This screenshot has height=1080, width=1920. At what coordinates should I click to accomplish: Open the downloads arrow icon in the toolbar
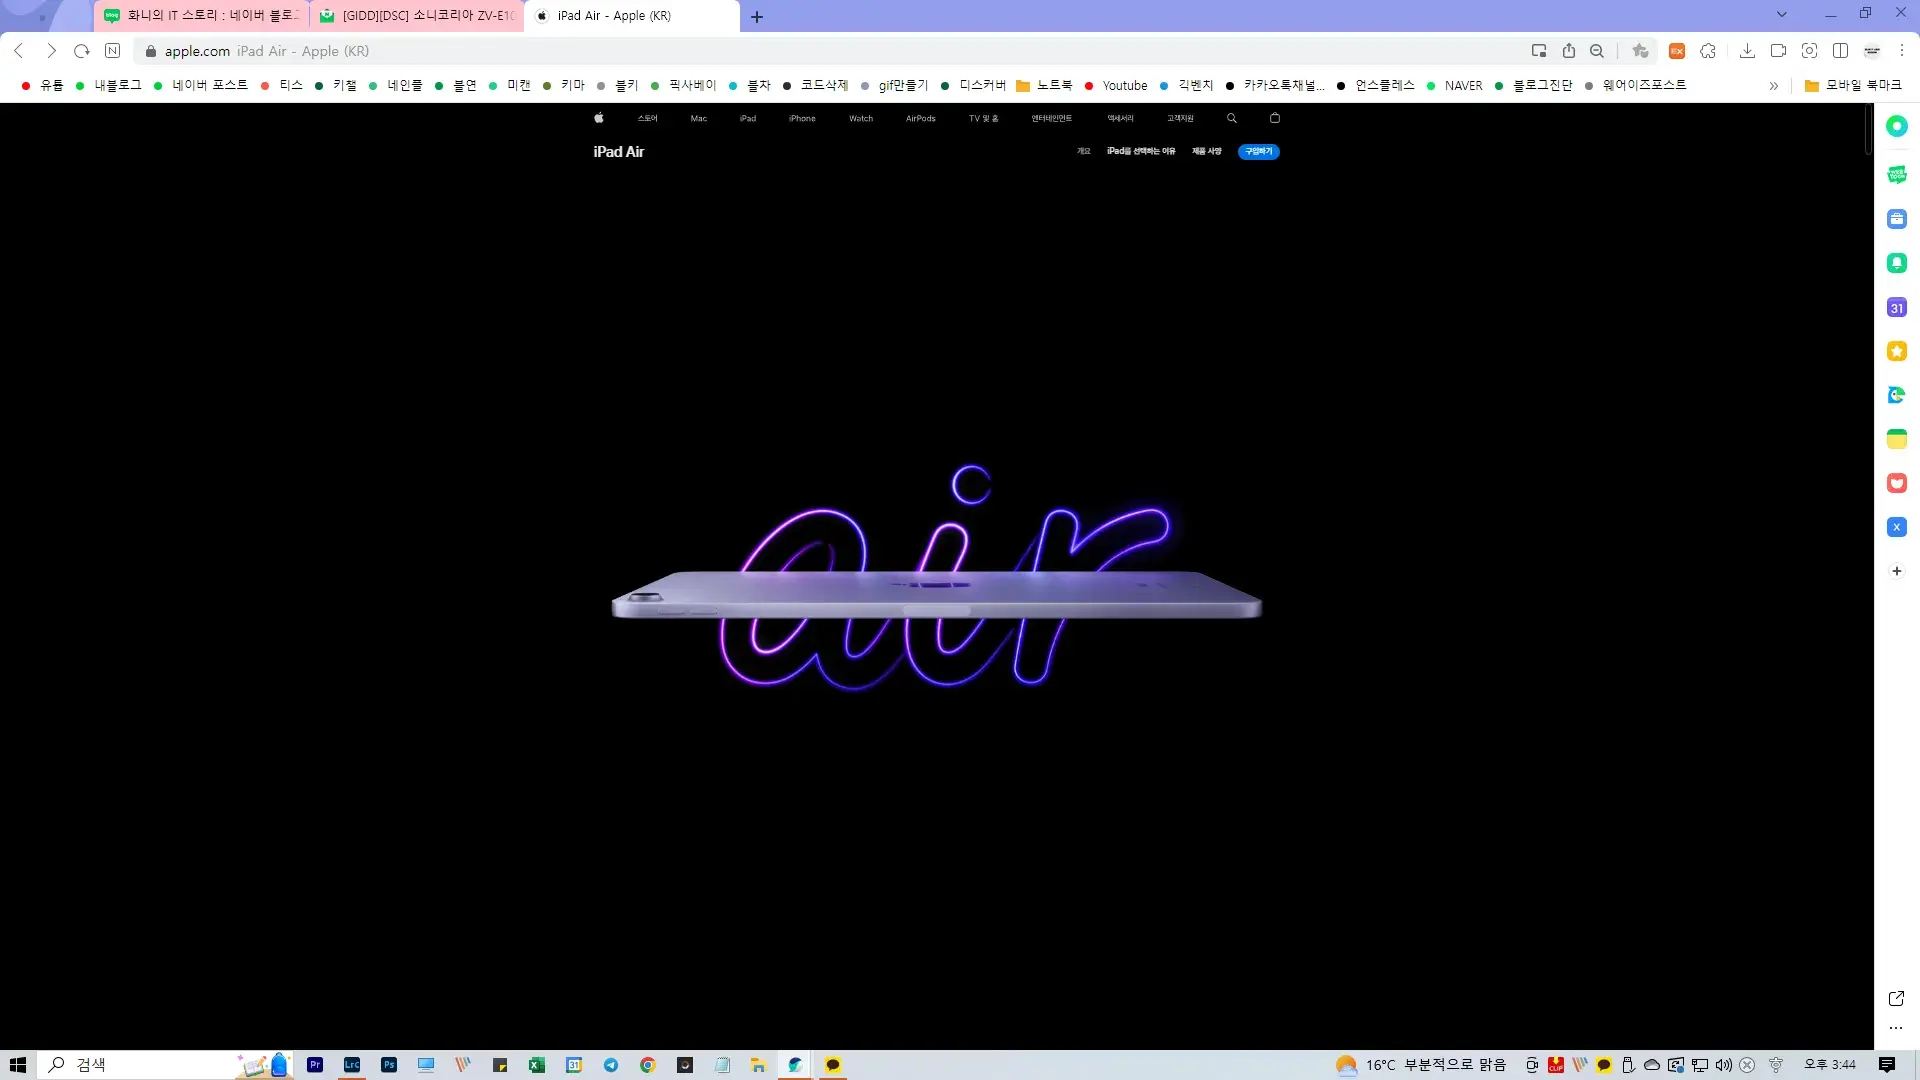click(1747, 51)
